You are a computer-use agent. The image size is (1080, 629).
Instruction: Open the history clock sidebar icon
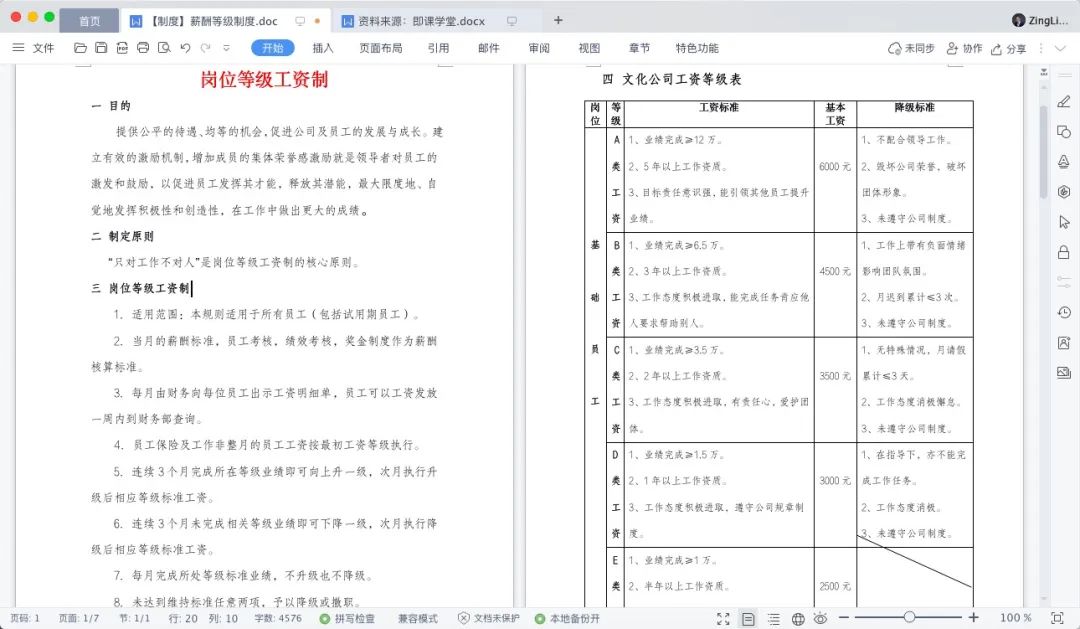click(1064, 313)
